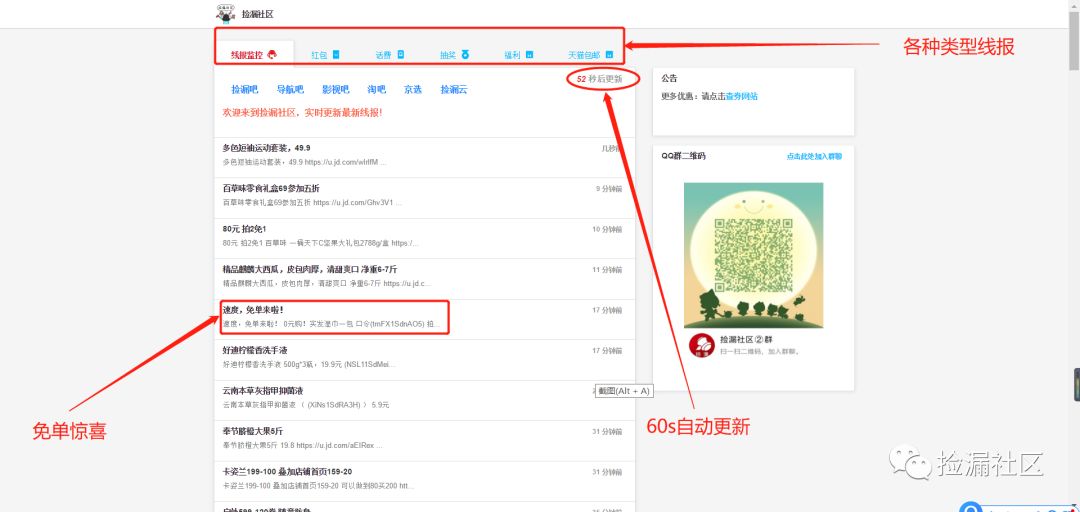Click the red icon beside 线报监控 tab
The width and height of the screenshot is (1080, 512).
(x=272, y=54)
